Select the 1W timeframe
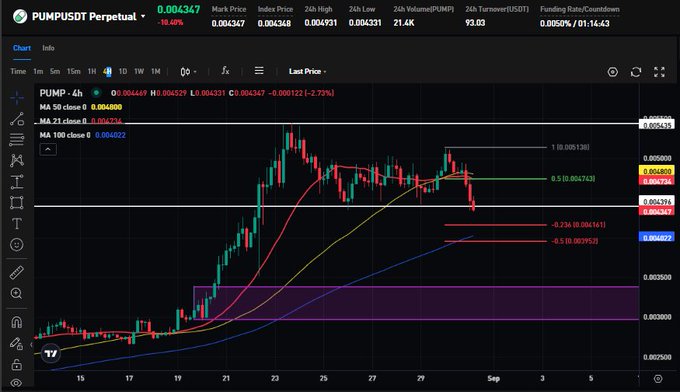Screen dimensions: 680x392 click(x=139, y=71)
